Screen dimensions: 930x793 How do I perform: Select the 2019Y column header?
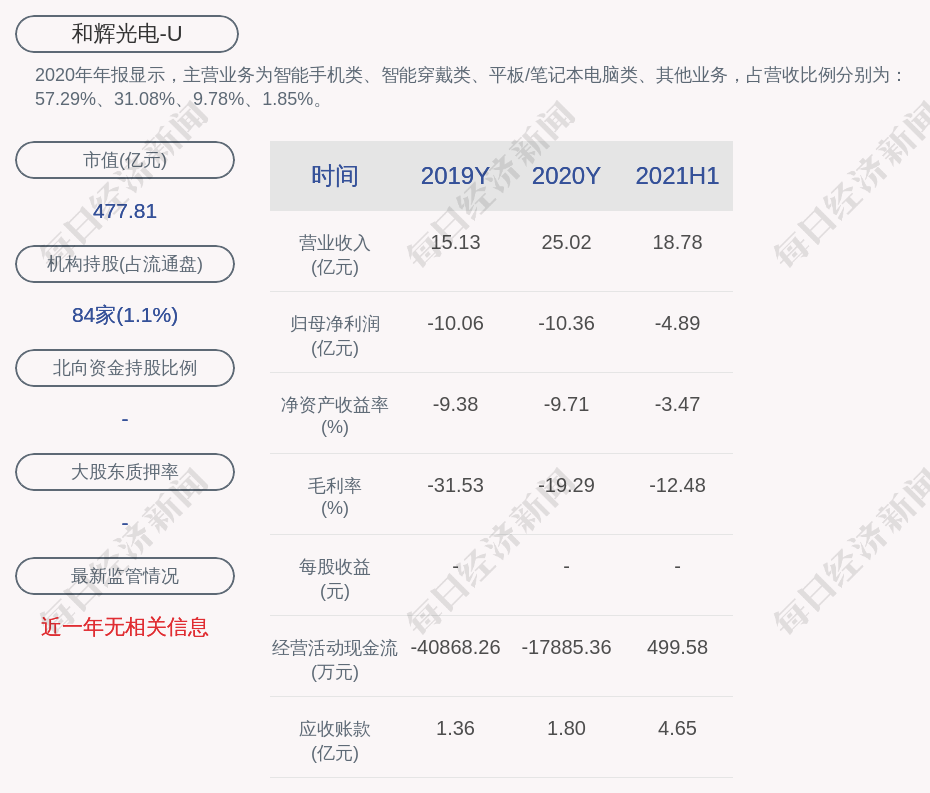point(455,176)
